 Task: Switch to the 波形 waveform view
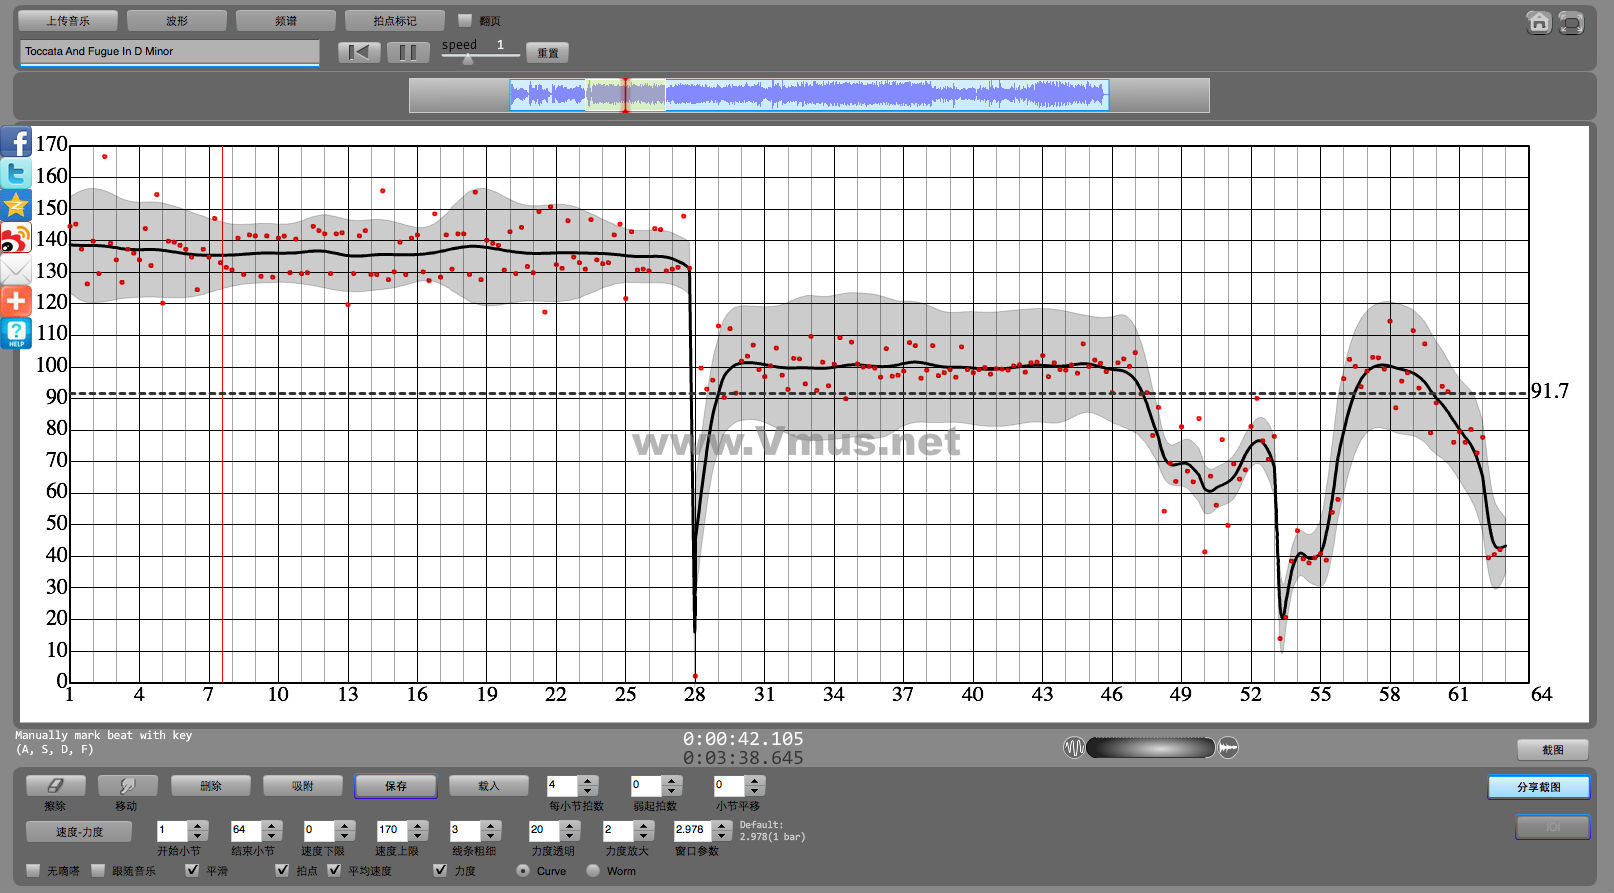pos(177,20)
